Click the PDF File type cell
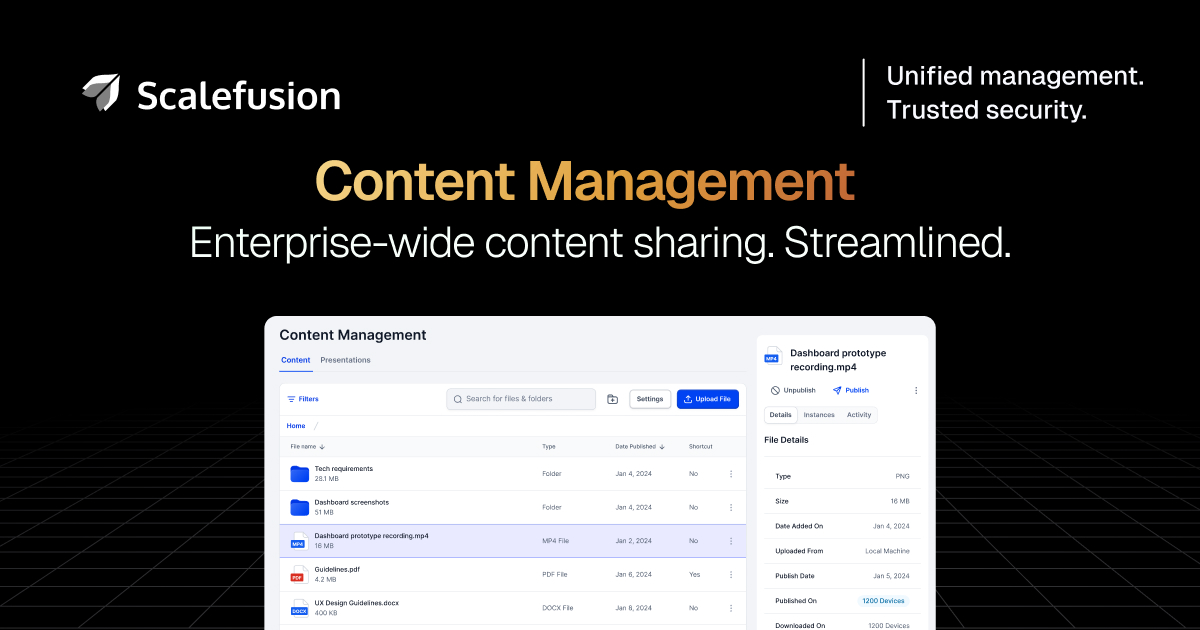 pos(554,575)
